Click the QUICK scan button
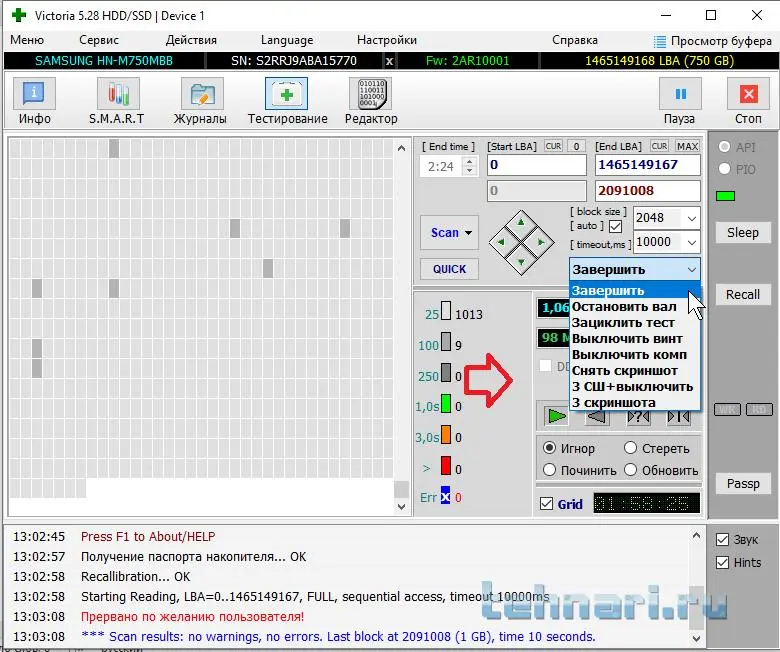The image size is (780, 652). 449,269
